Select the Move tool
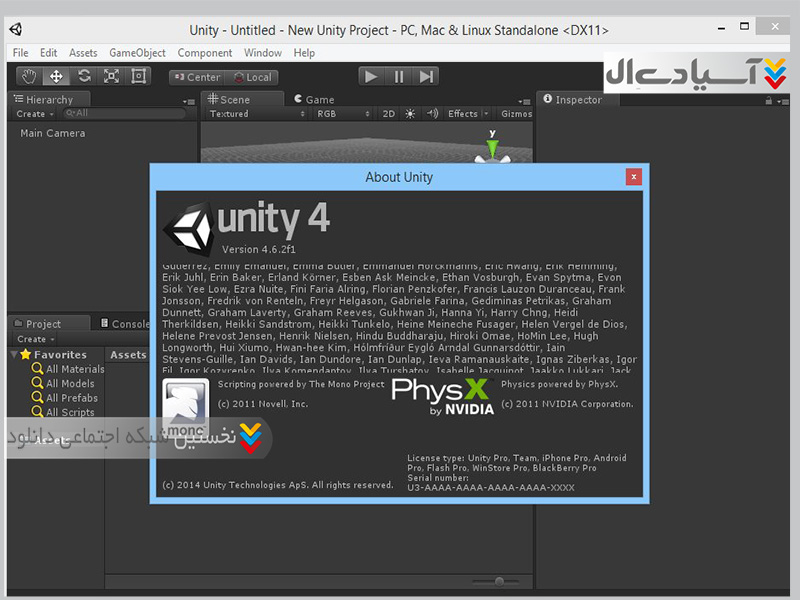The width and height of the screenshot is (800, 600). [57, 76]
